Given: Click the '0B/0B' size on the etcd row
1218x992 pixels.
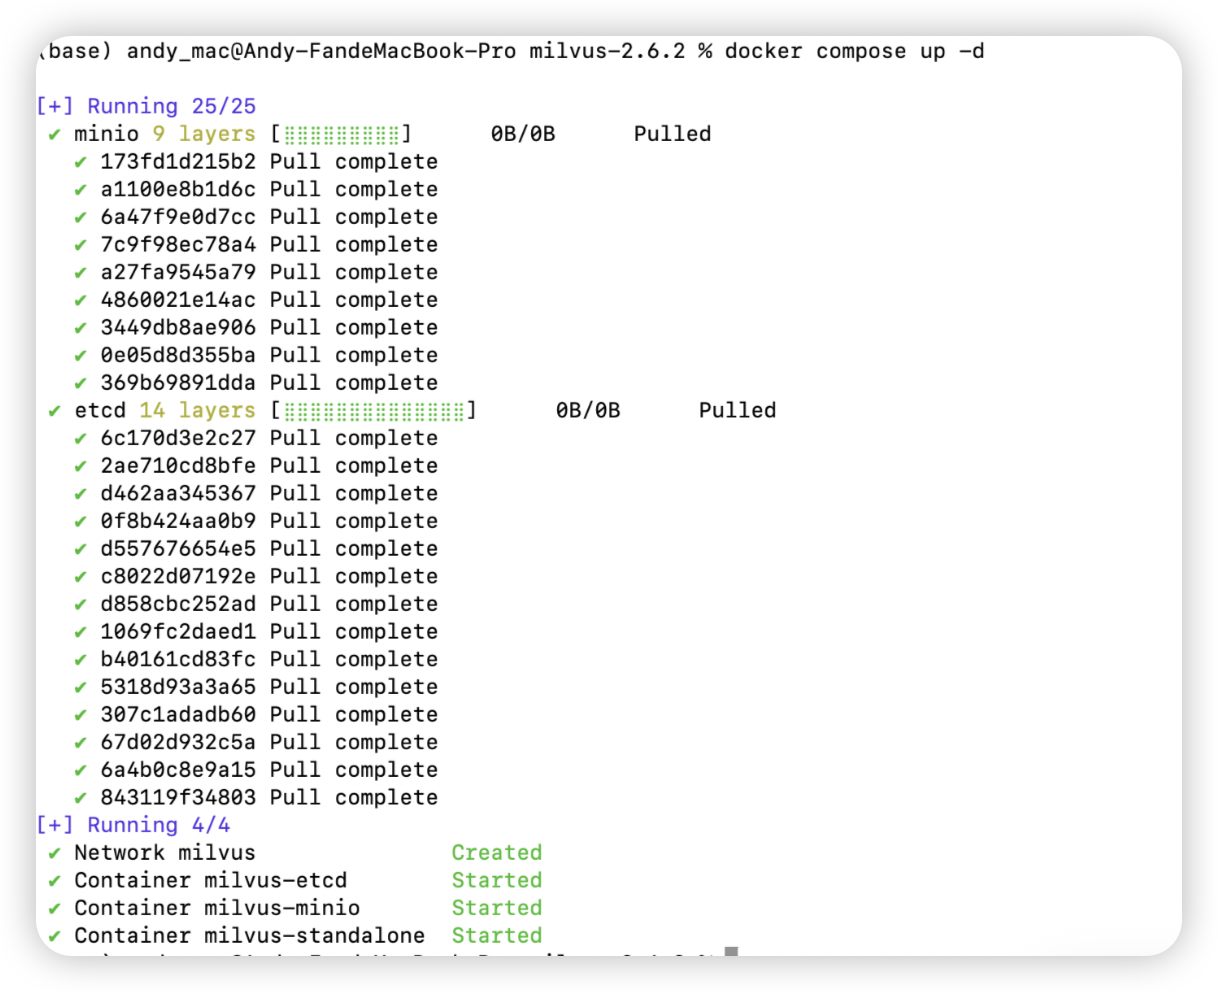Looking at the screenshot, I should coord(588,411).
